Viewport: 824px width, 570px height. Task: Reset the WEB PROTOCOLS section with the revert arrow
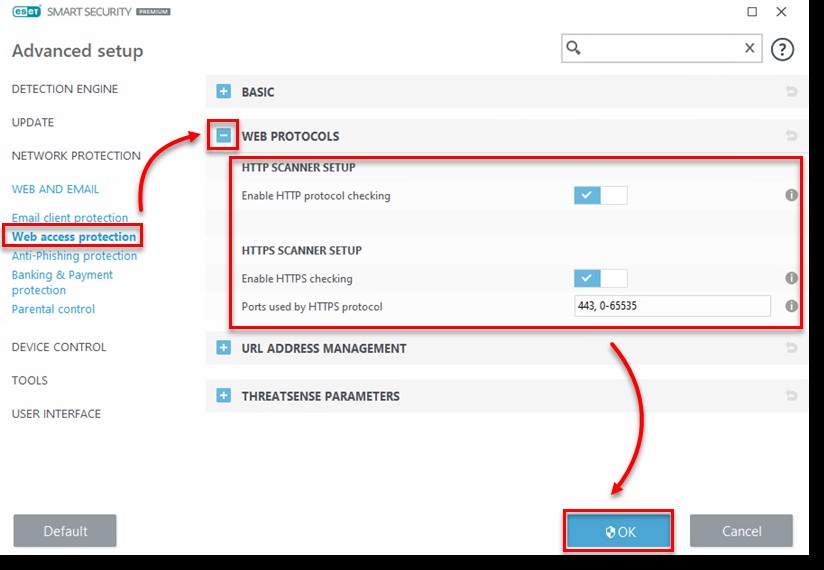(791, 136)
